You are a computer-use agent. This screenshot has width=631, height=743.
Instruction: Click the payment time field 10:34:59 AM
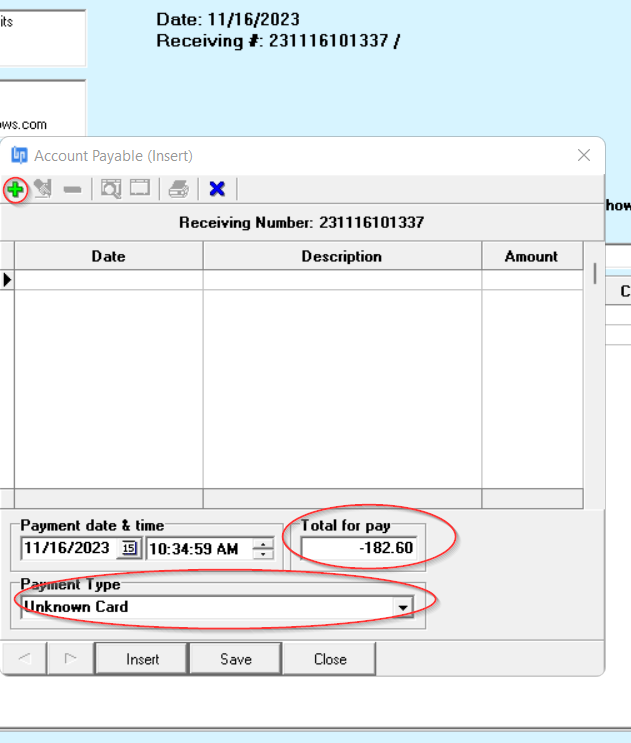tap(200, 549)
